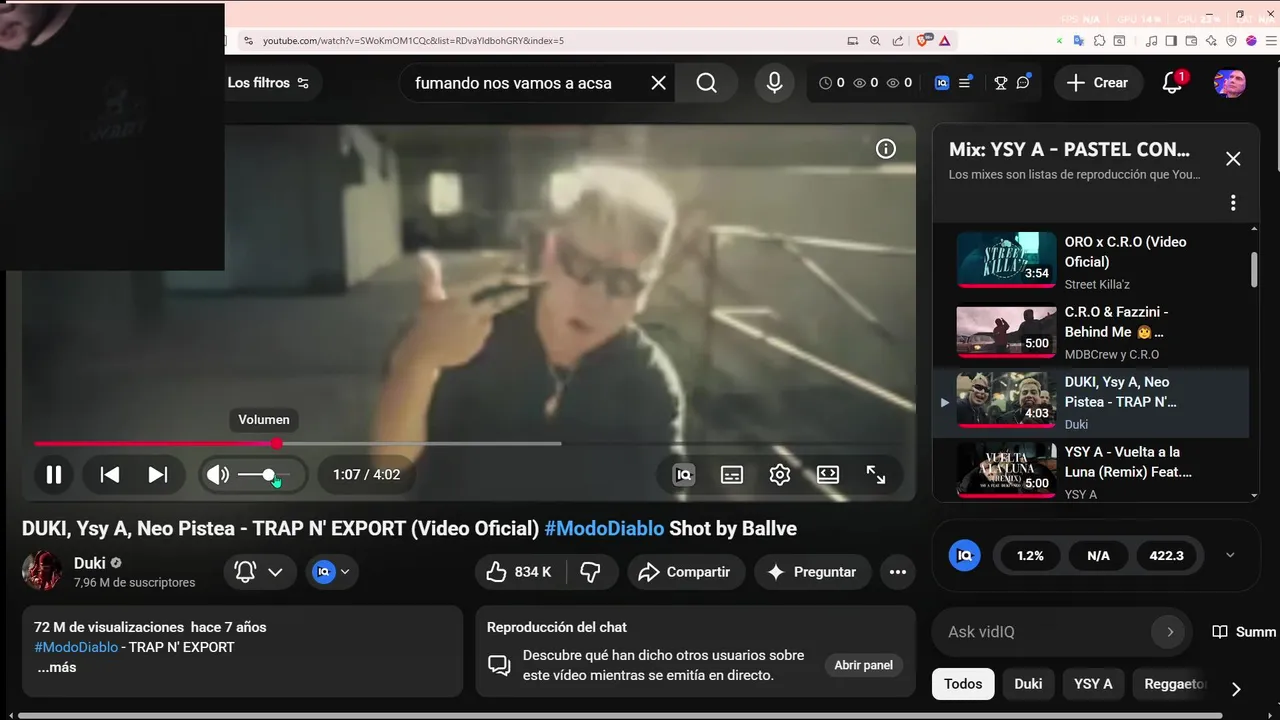Clear the search box text
Viewport: 1280px width, 720px height.
(658, 83)
